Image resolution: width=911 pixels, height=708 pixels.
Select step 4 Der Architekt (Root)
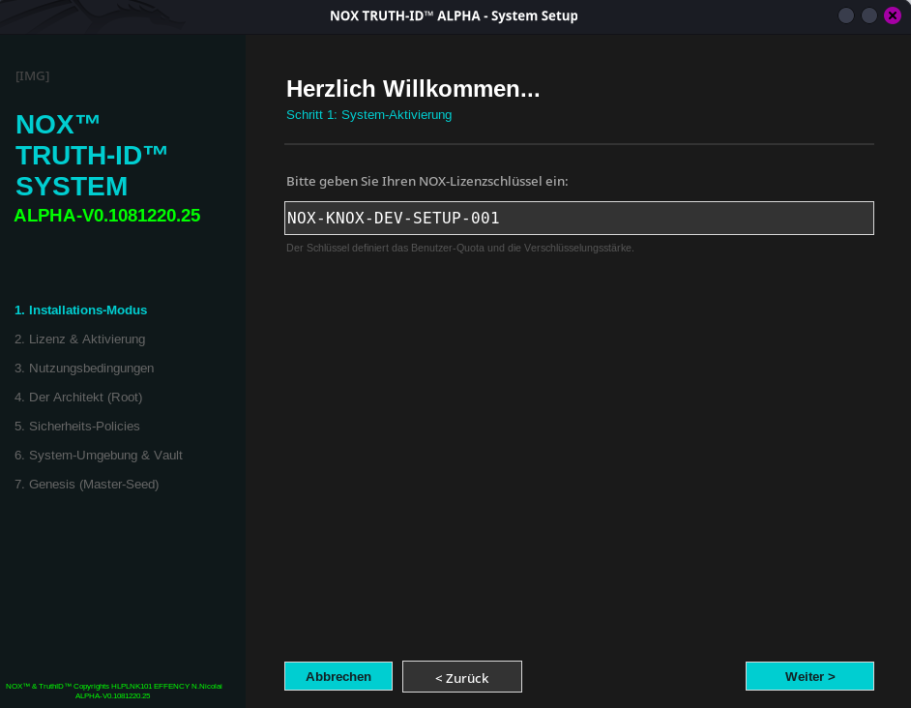point(78,397)
